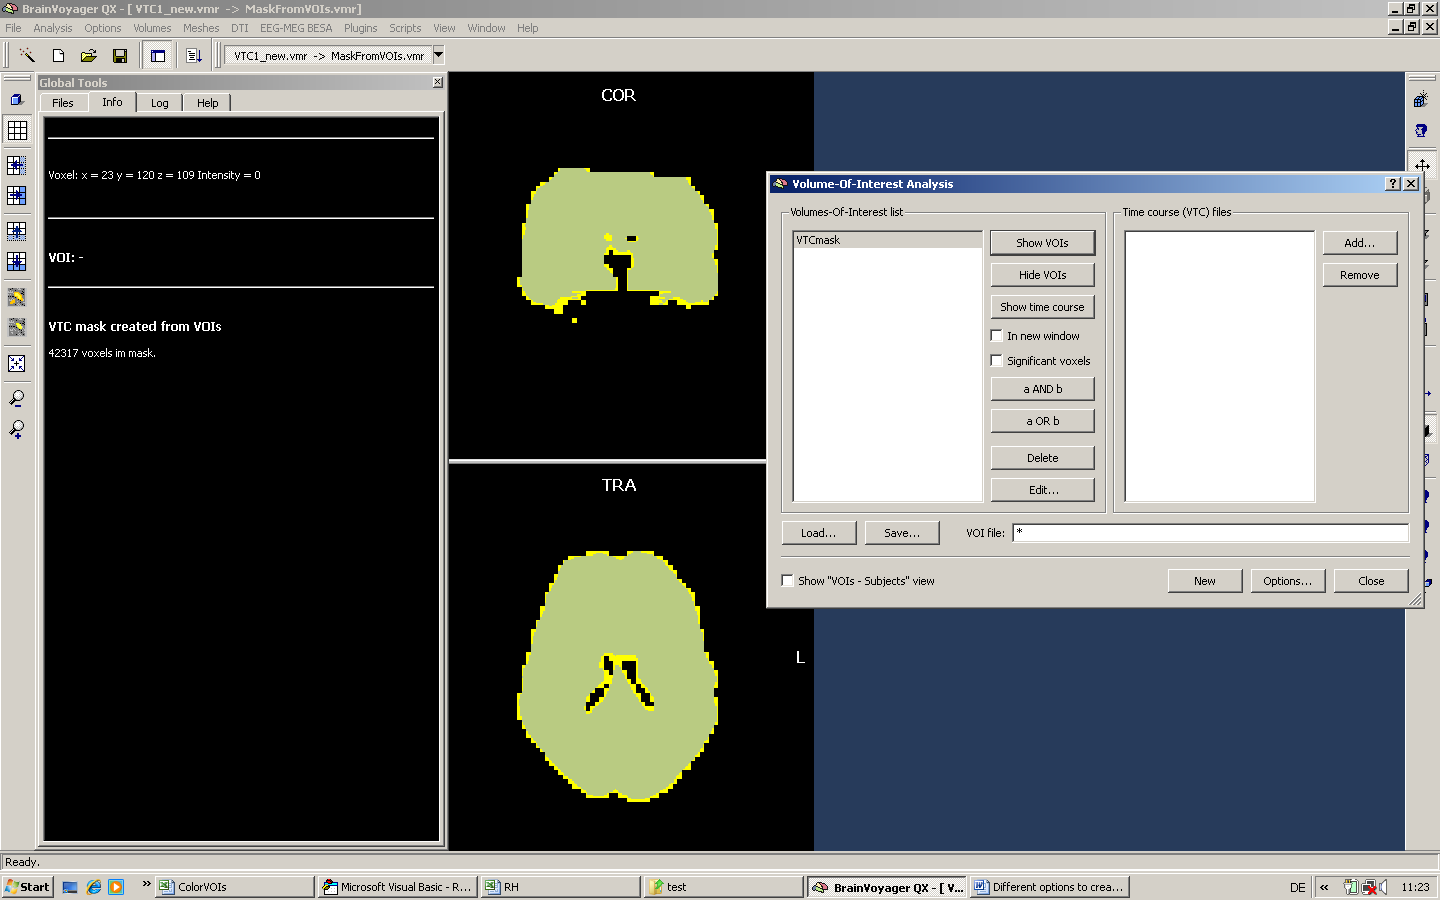This screenshot has height=900, width=1440.
Task: Enable the 'In new window' checkbox
Action: pos(996,336)
